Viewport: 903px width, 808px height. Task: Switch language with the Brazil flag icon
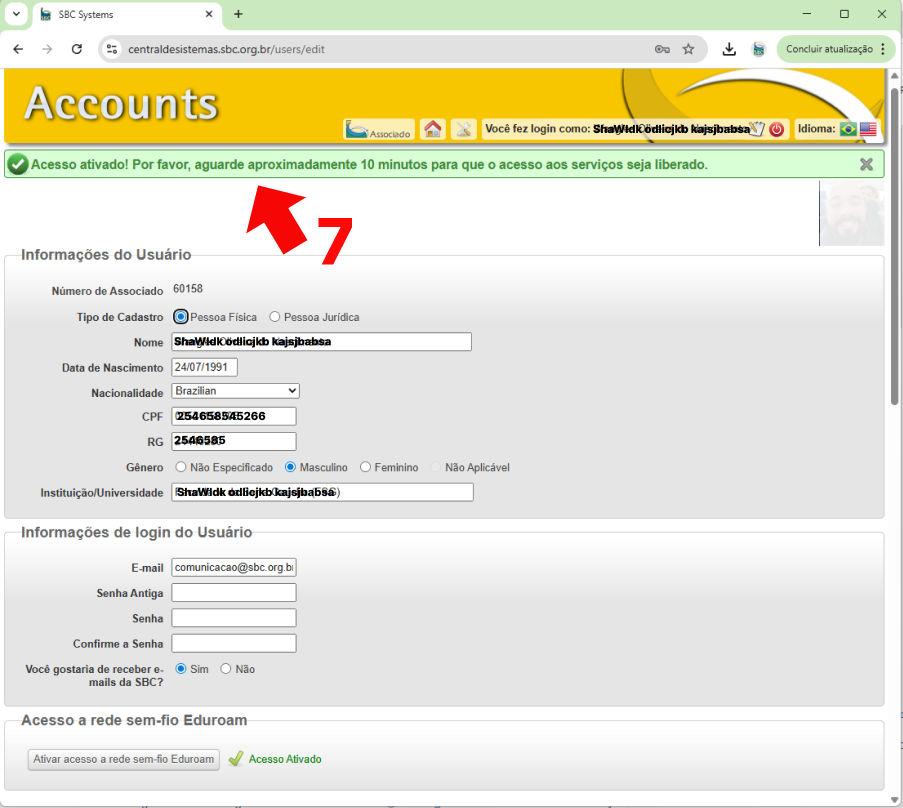(848, 129)
